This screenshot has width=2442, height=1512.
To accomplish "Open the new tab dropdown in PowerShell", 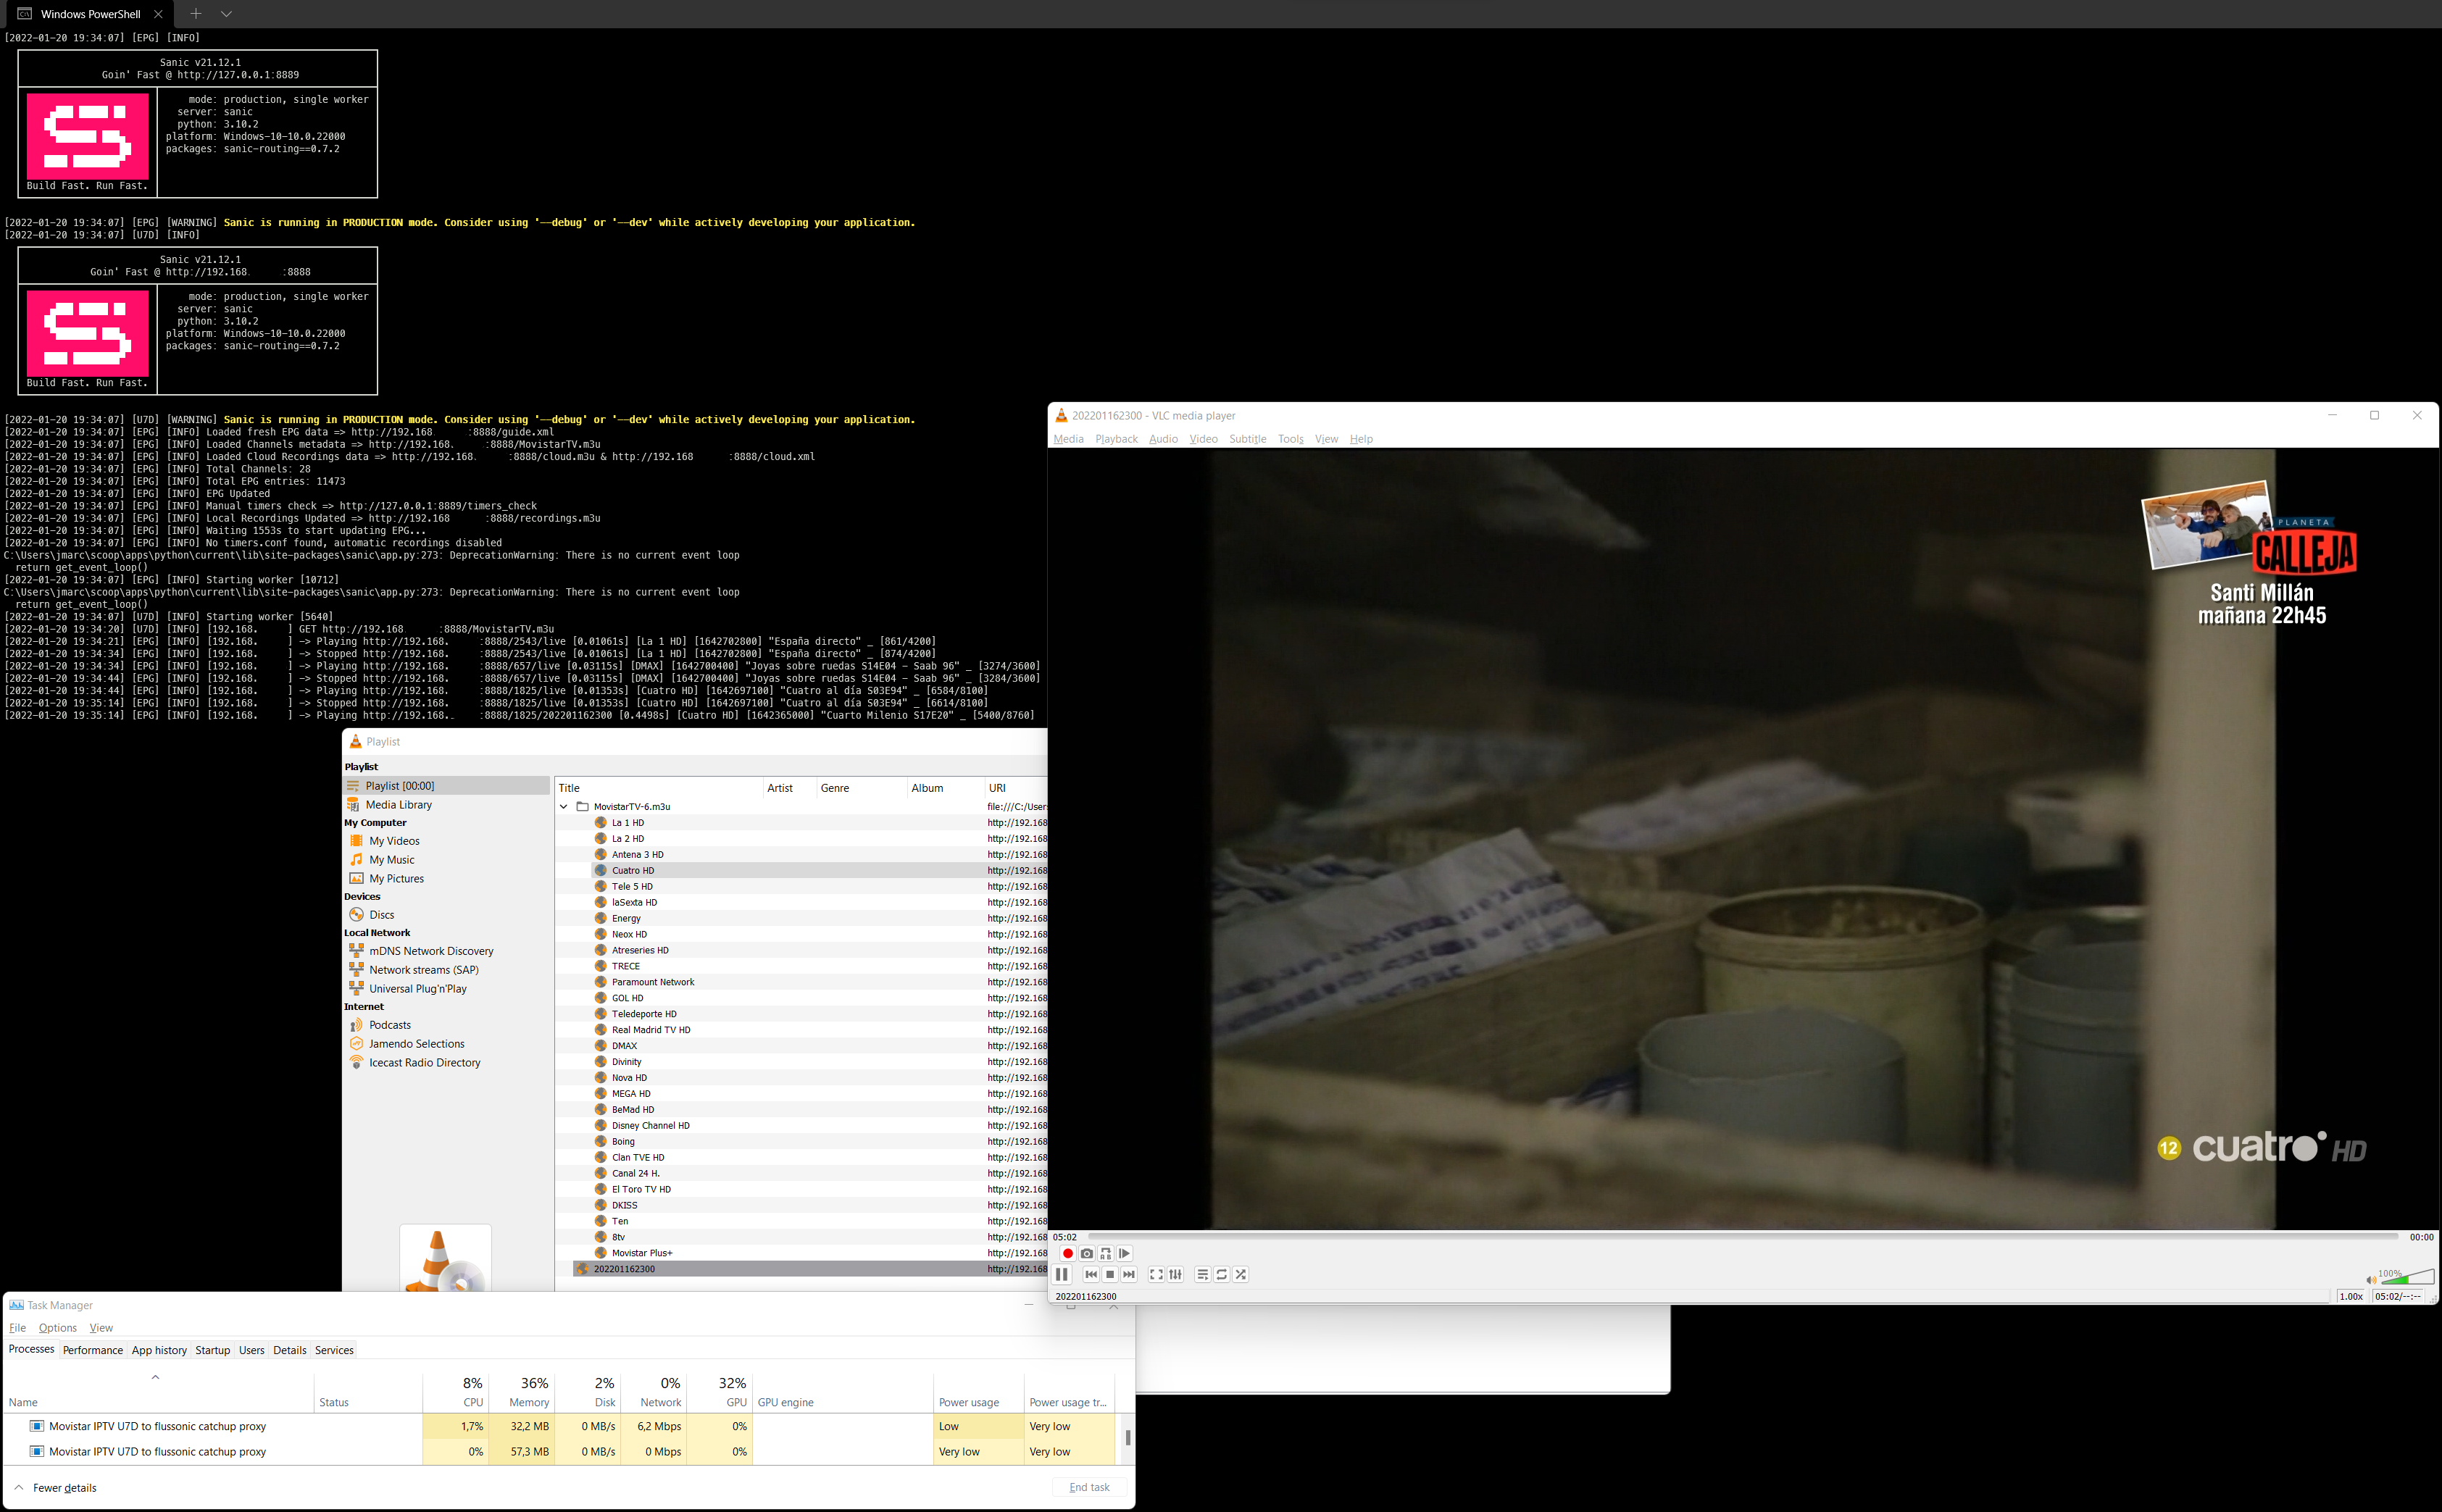I will click(x=227, y=14).
